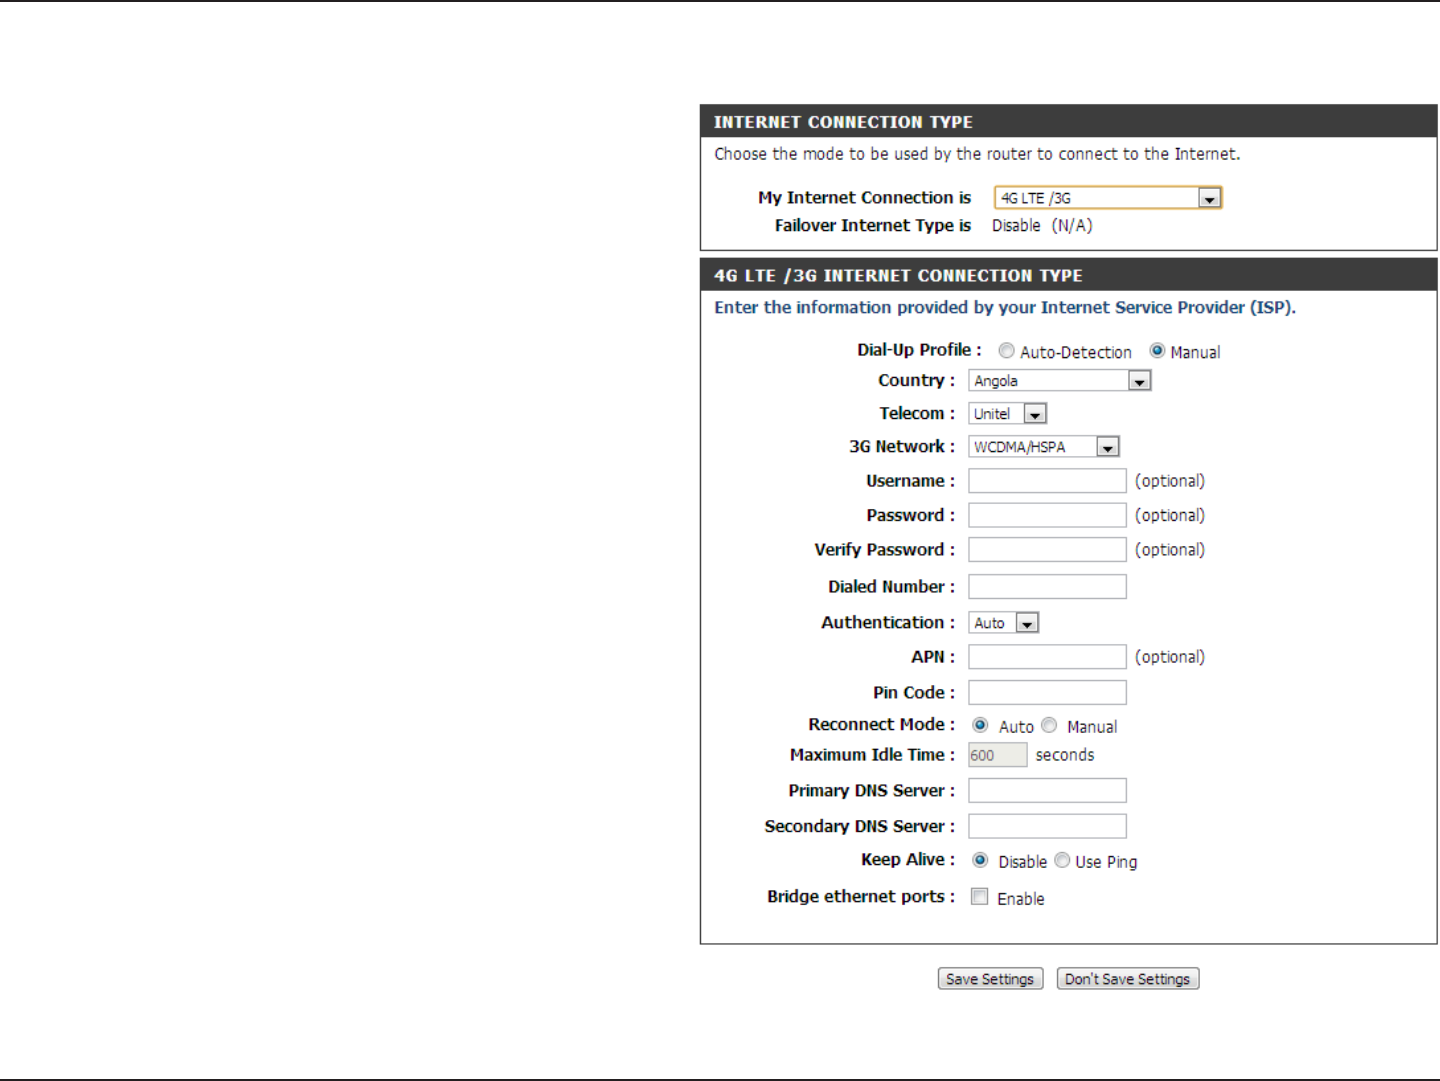The height and width of the screenshot is (1081, 1440).
Task: Focus the Username input field
Action: pos(1047,481)
